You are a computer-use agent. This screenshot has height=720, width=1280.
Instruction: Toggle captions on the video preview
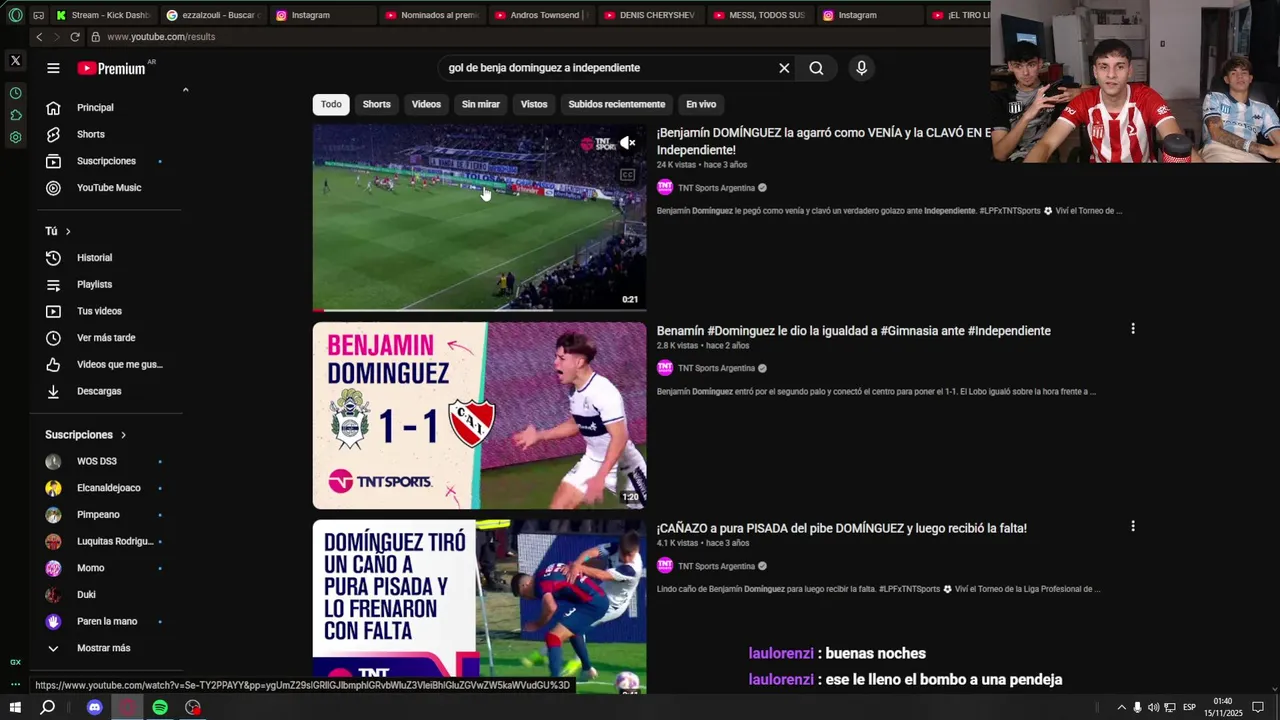[x=627, y=175]
